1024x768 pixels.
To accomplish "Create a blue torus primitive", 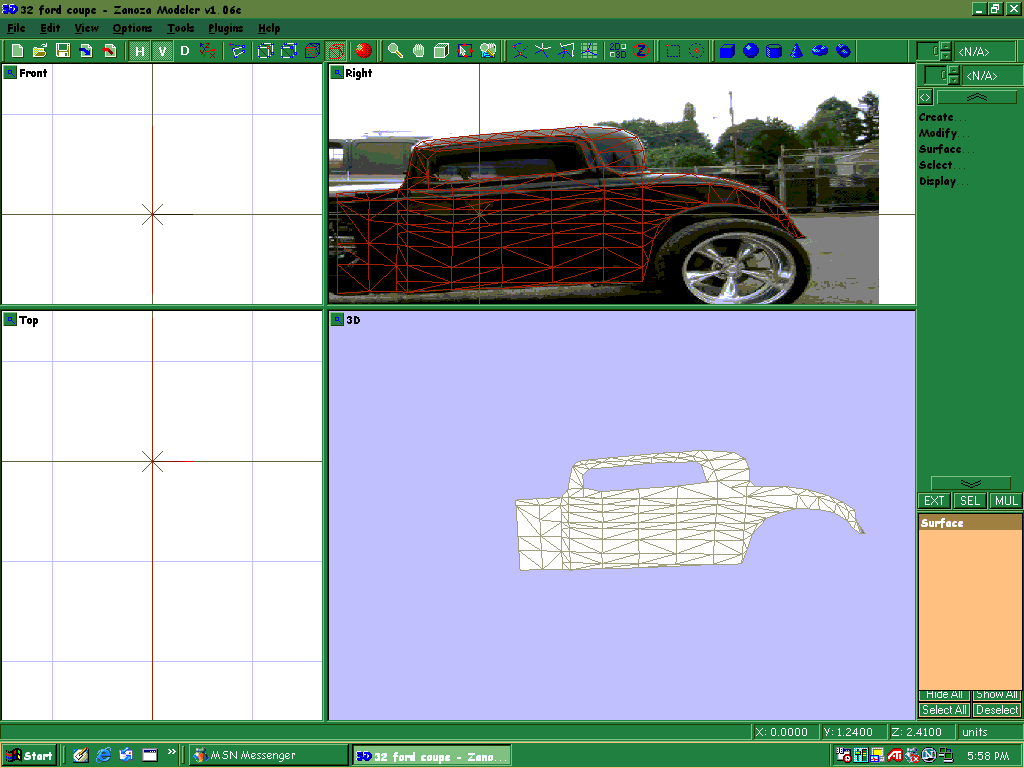I will [820, 51].
